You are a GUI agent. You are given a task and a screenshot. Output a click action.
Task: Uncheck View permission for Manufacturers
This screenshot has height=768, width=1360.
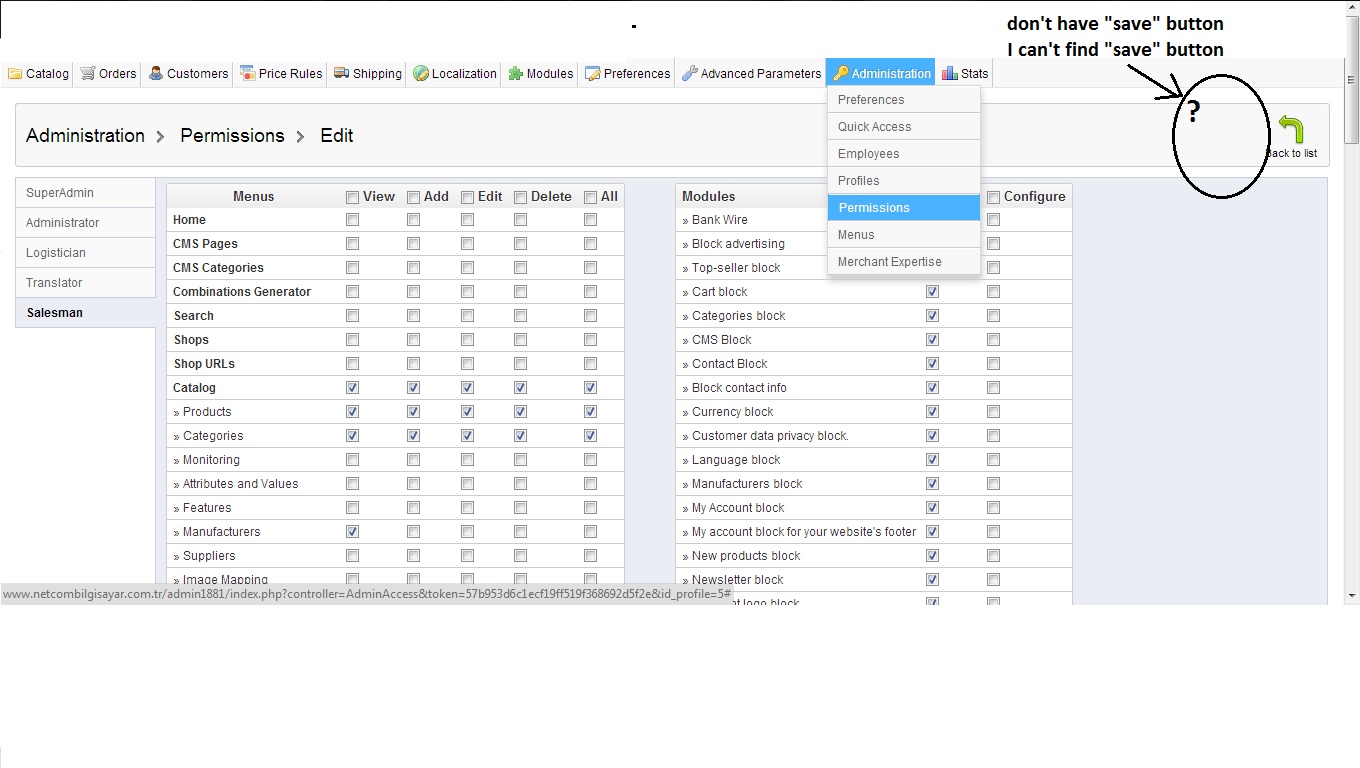point(352,532)
